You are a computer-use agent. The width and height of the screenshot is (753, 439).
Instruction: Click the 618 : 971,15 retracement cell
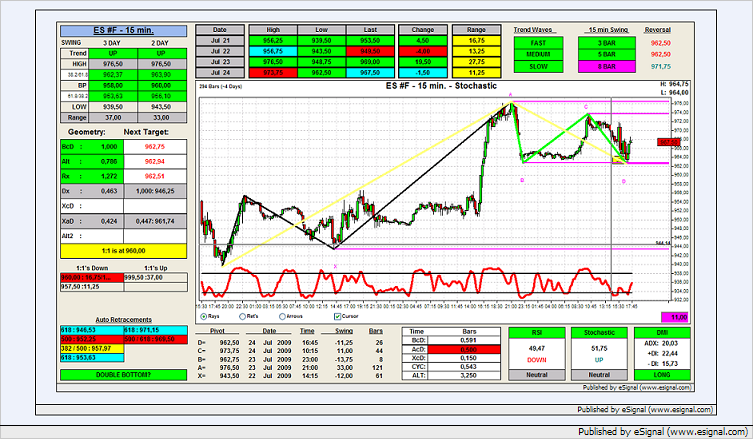tap(153, 329)
